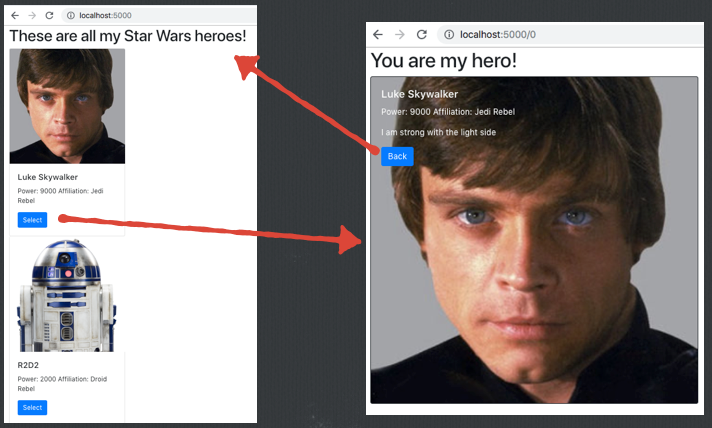
Task: Select the R2D2 hero card
Action: pos(32,408)
